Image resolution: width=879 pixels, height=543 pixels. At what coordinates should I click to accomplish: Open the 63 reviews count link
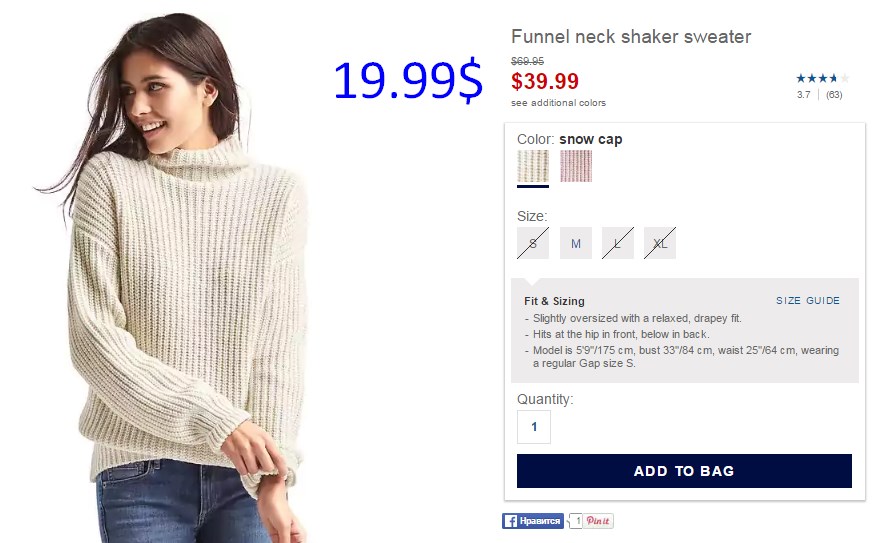tap(834, 95)
